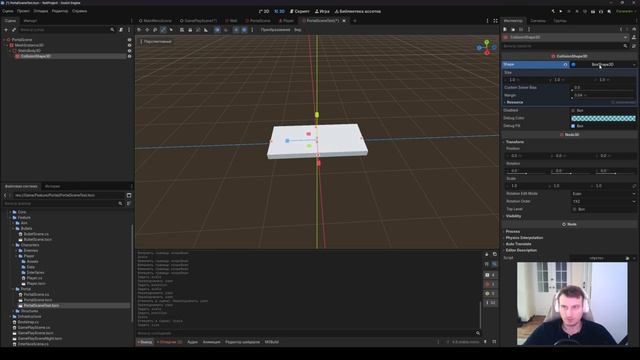Clear the output log icon
This screenshot has width=640, height=360.
(487, 254)
